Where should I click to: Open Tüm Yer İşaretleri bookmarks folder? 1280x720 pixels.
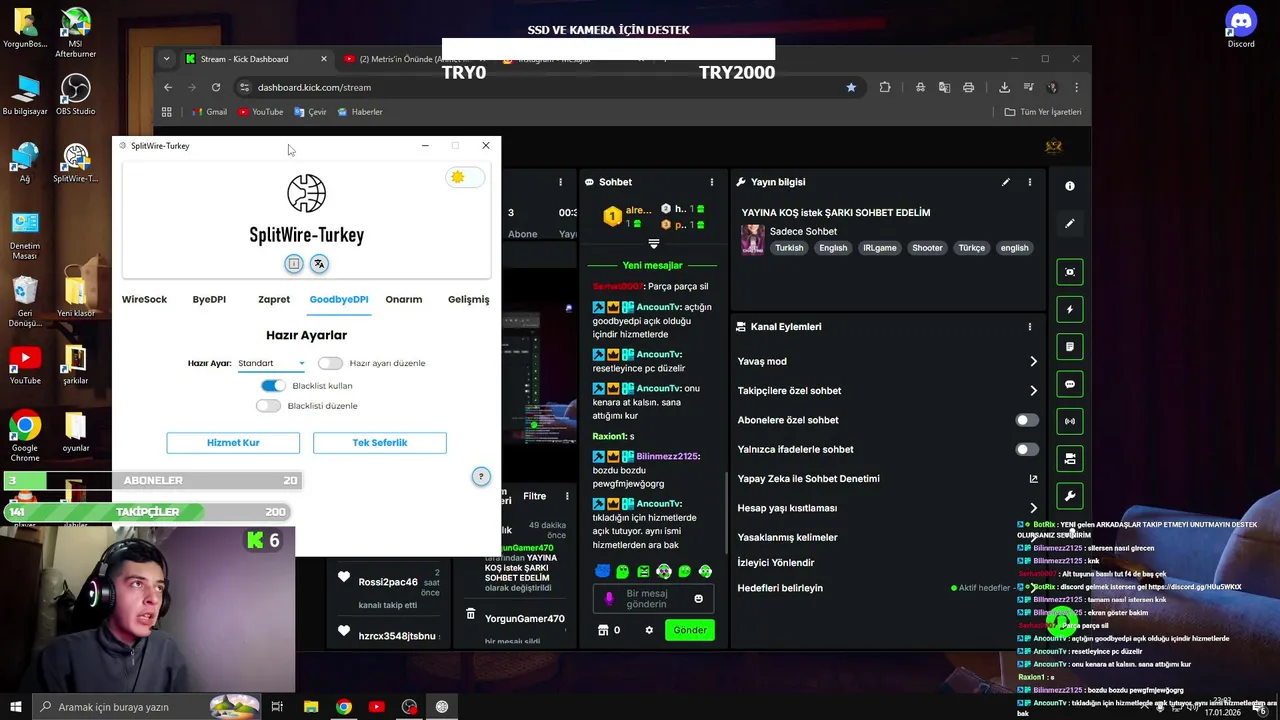(1043, 112)
